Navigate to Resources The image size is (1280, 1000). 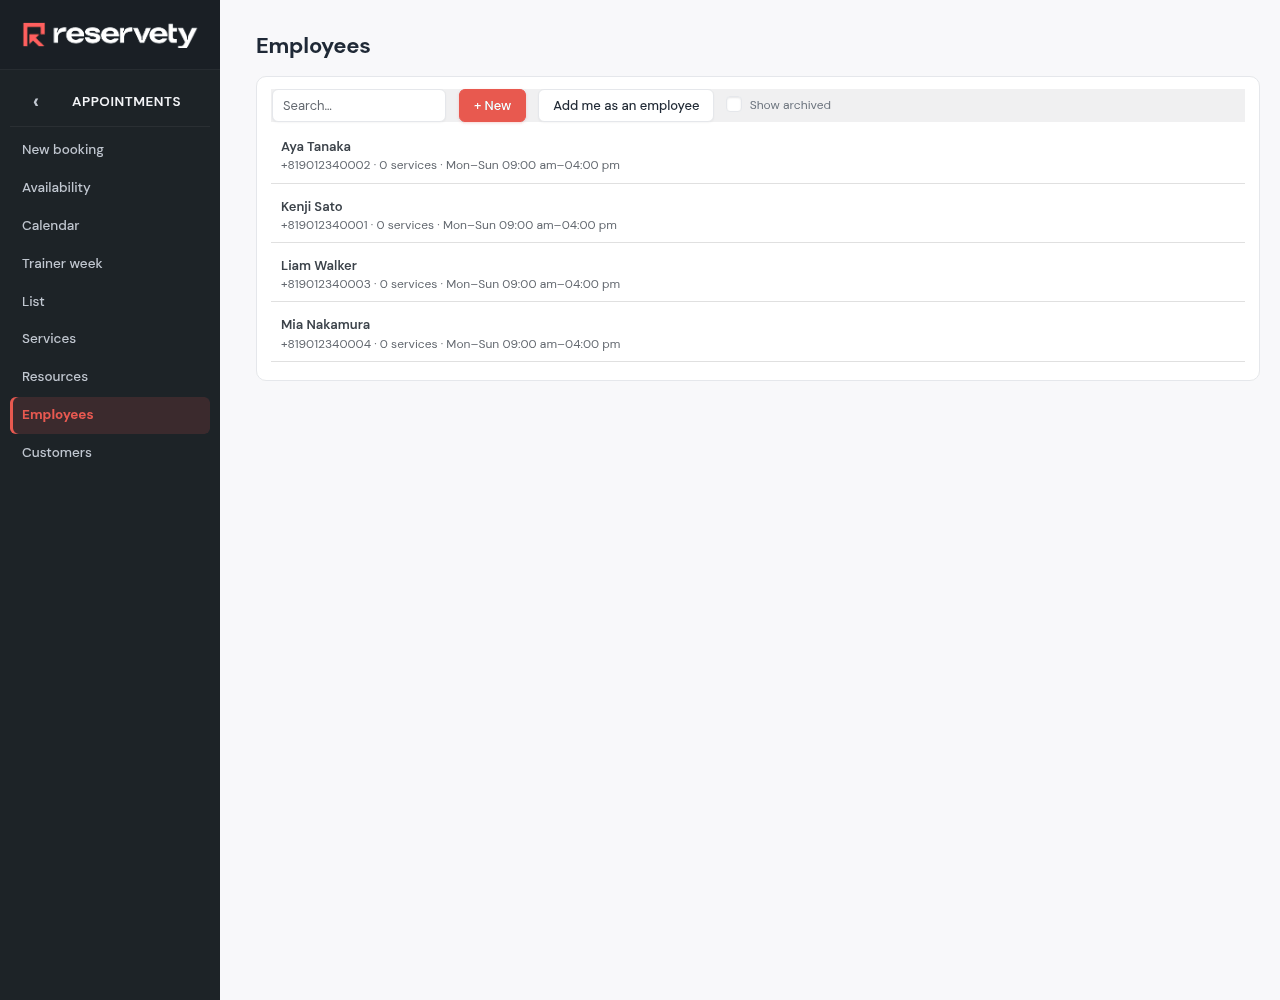[110, 377]
